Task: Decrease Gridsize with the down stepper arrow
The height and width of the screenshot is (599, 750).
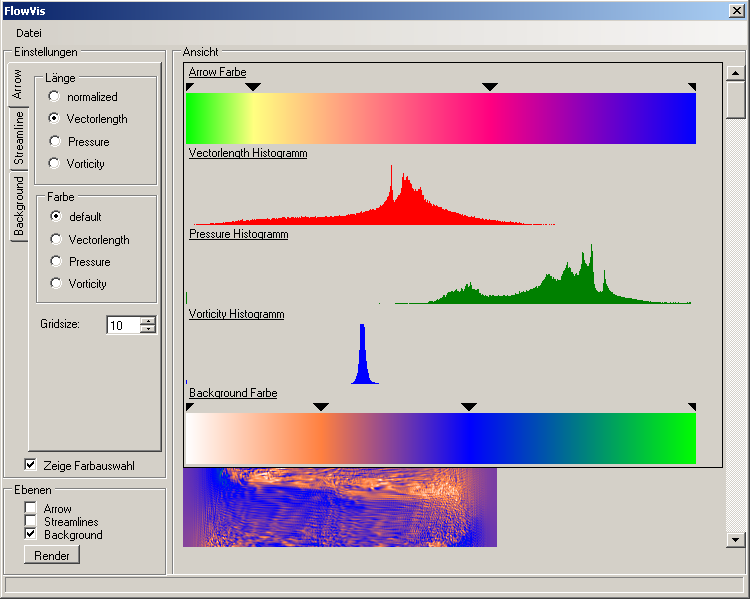Action: [x=148, y=329]
